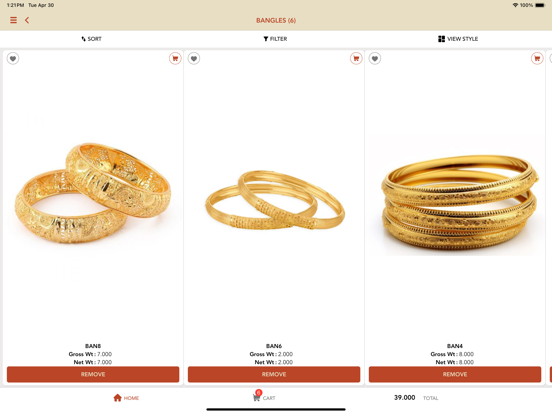
Task: Open the BAN8 bangle product image
Action: 93,193
